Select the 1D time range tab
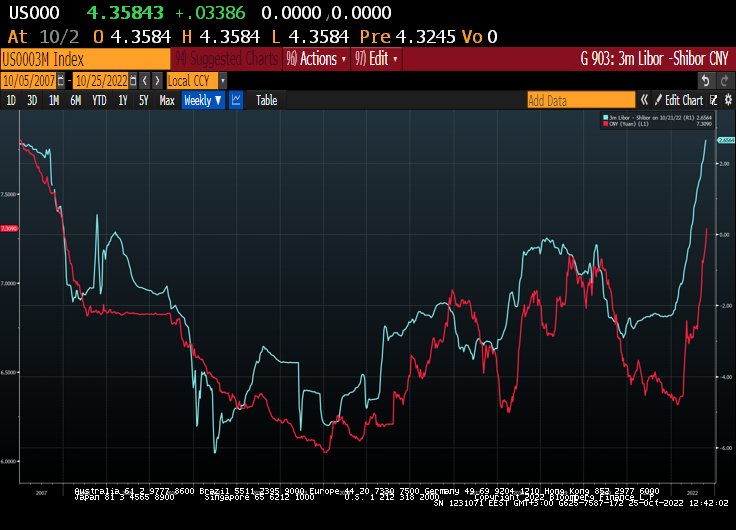The image size is (736, 530). coord(10,100)
